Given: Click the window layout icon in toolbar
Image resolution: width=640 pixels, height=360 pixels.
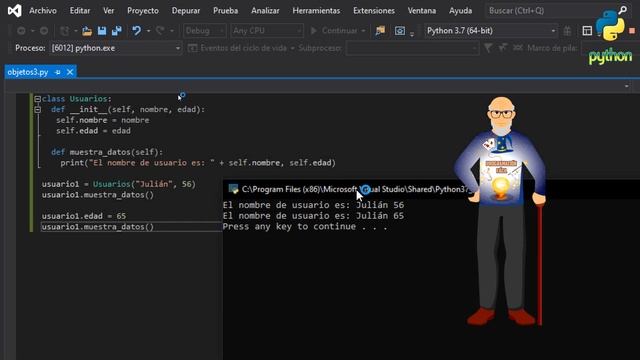Looking at the screenshot, I should point(587,31).
